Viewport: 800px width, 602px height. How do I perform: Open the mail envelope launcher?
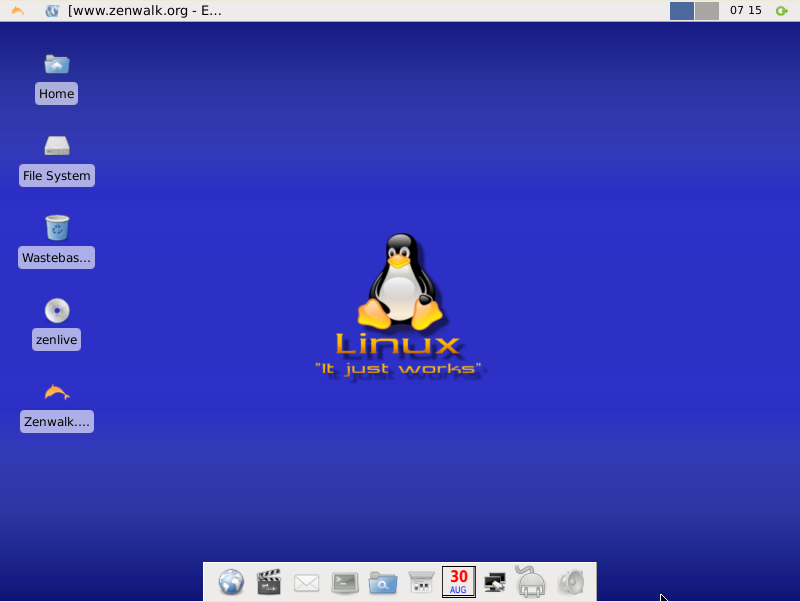pyautogui.click(x=307, y=583)
